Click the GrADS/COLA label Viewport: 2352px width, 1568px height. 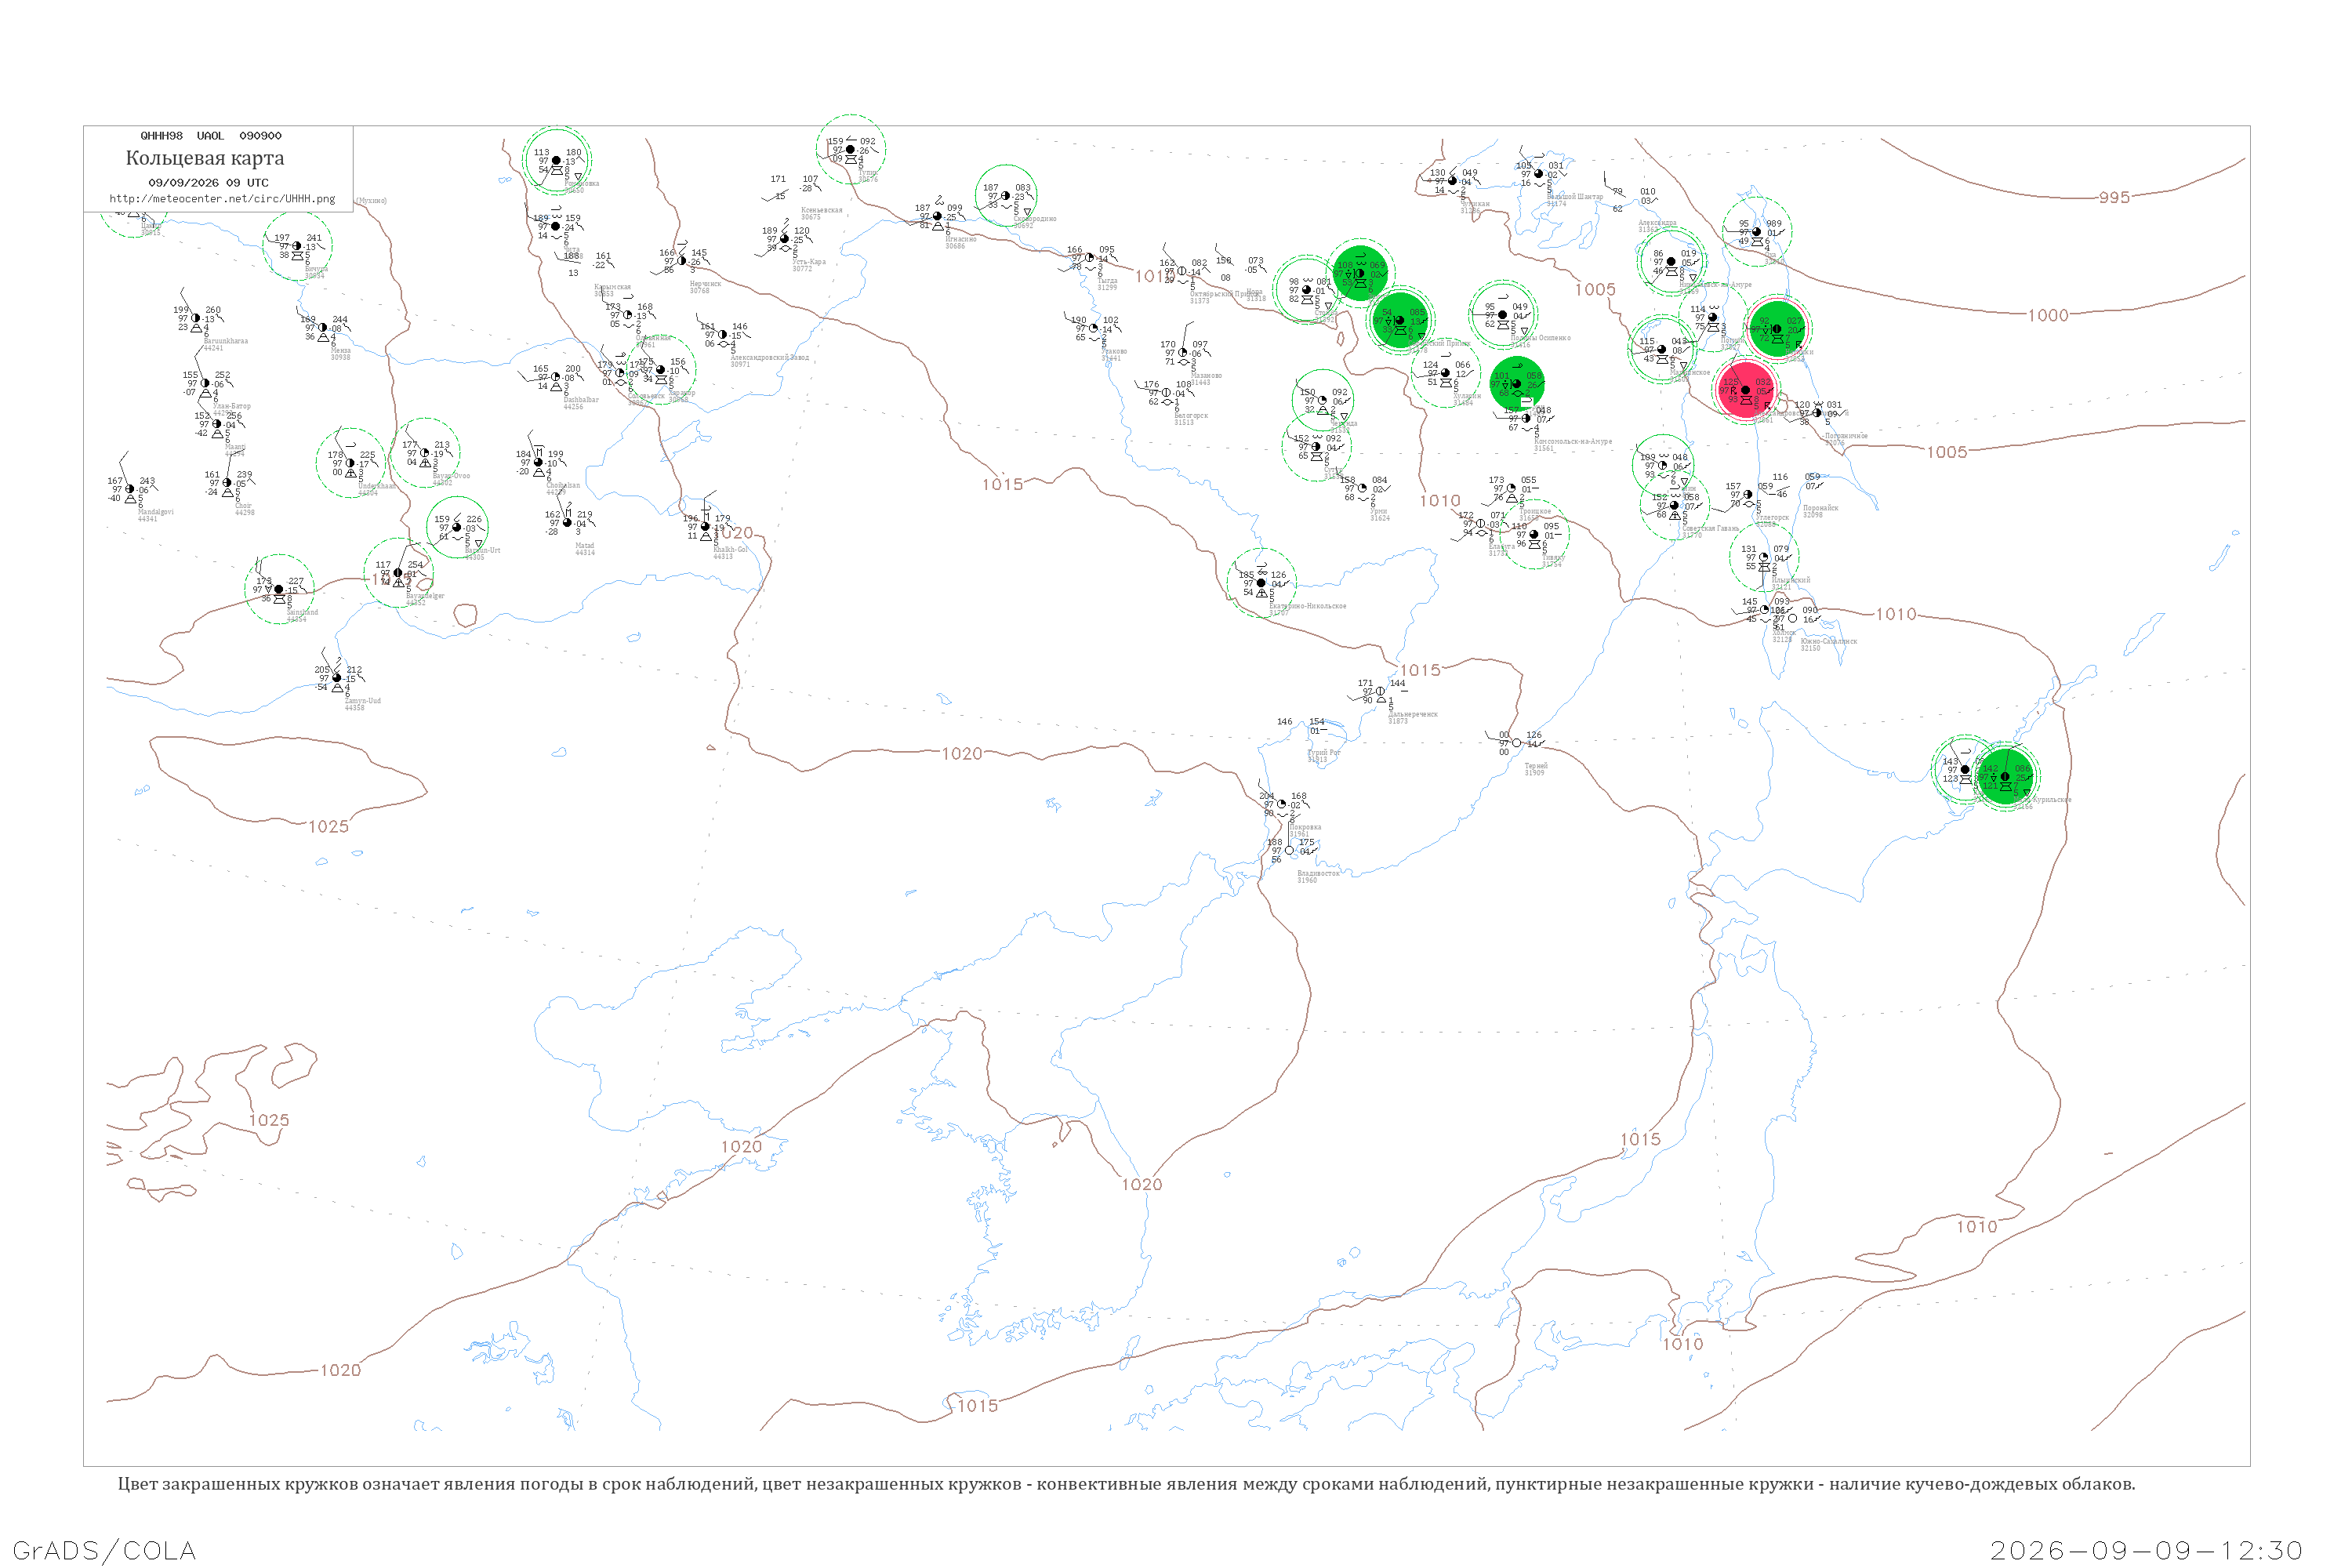(x=104, y=1550)
